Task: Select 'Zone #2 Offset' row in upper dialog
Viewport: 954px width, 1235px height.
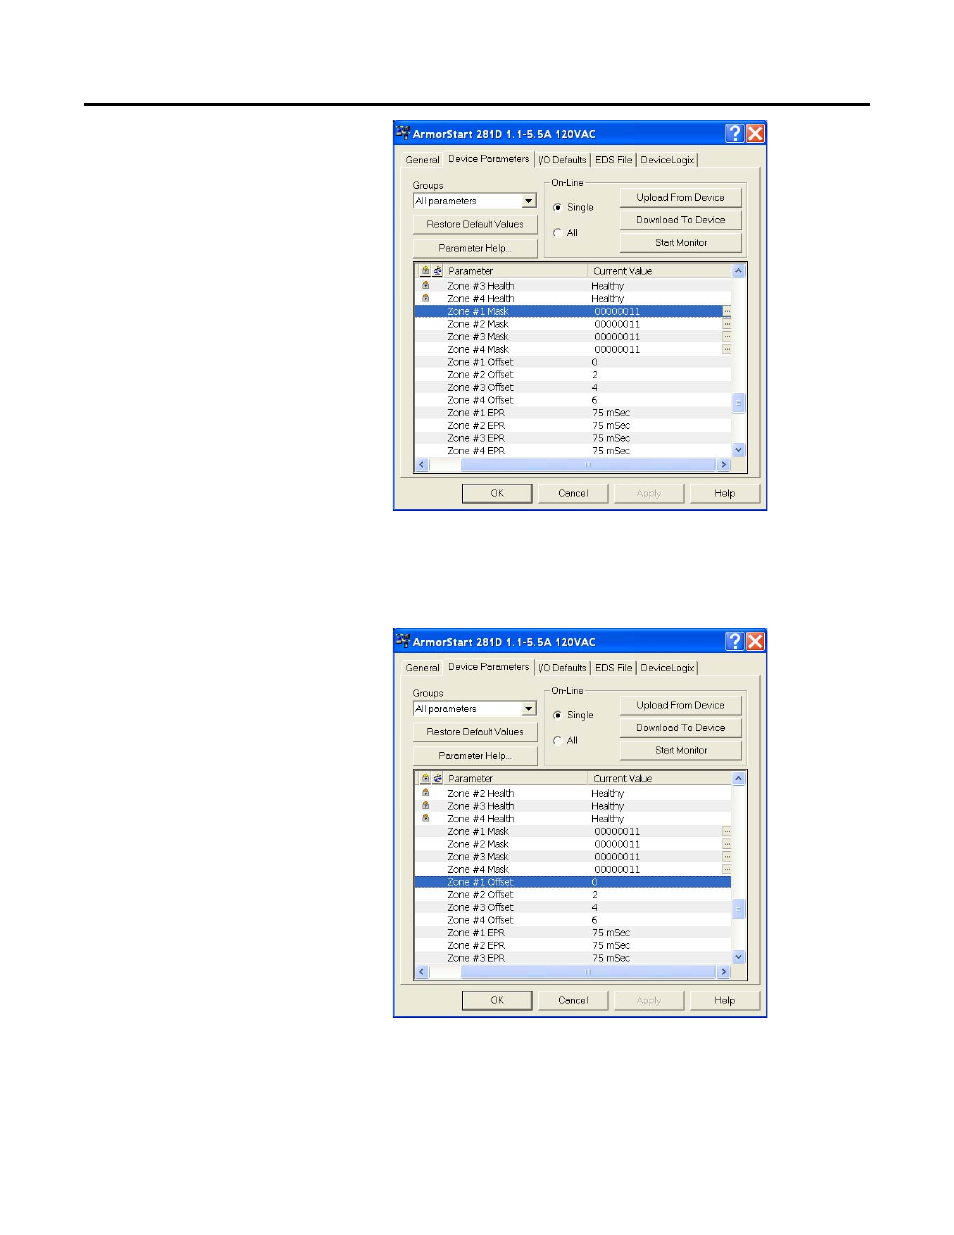Action: [573, 375]
